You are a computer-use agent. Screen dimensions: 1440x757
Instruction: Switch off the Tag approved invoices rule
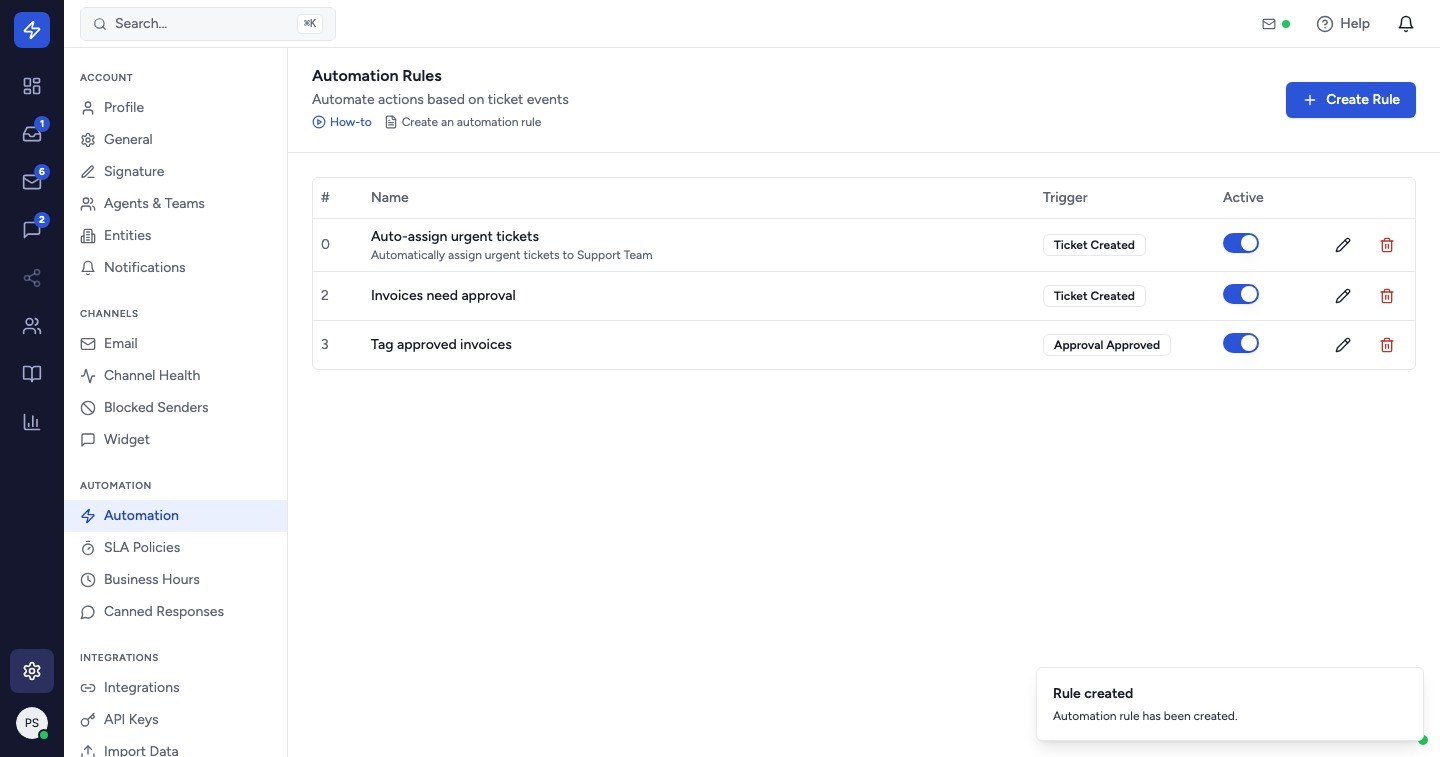pyautogui.click(x=1241, y=344)
